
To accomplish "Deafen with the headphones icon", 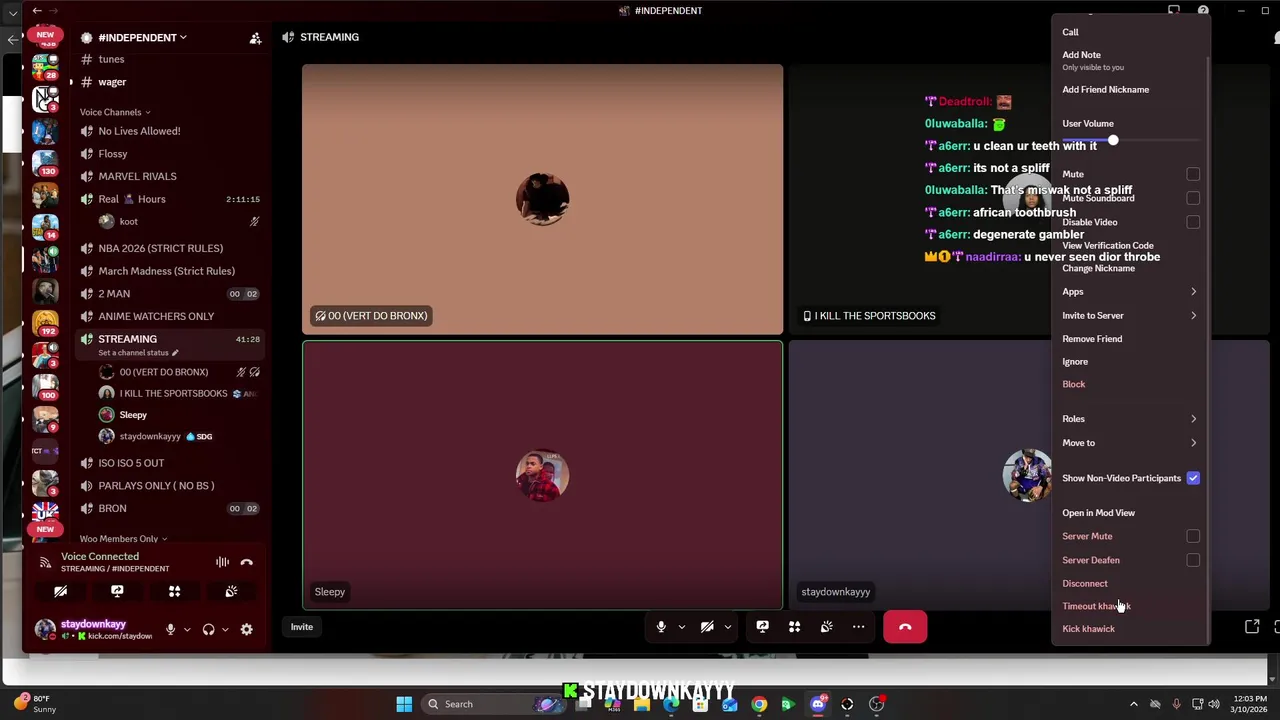I will point(208,629).
